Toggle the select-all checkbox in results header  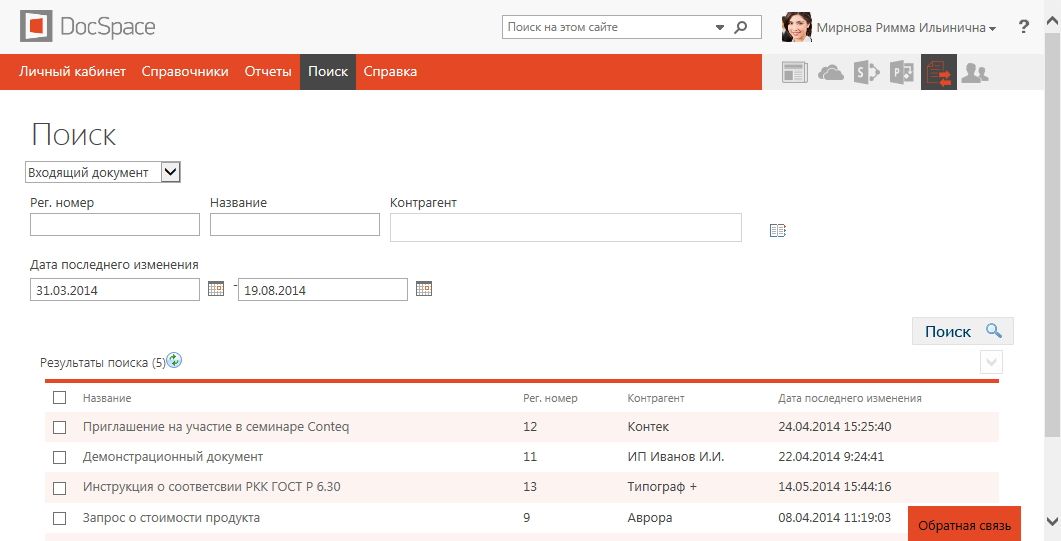(60, 398)
